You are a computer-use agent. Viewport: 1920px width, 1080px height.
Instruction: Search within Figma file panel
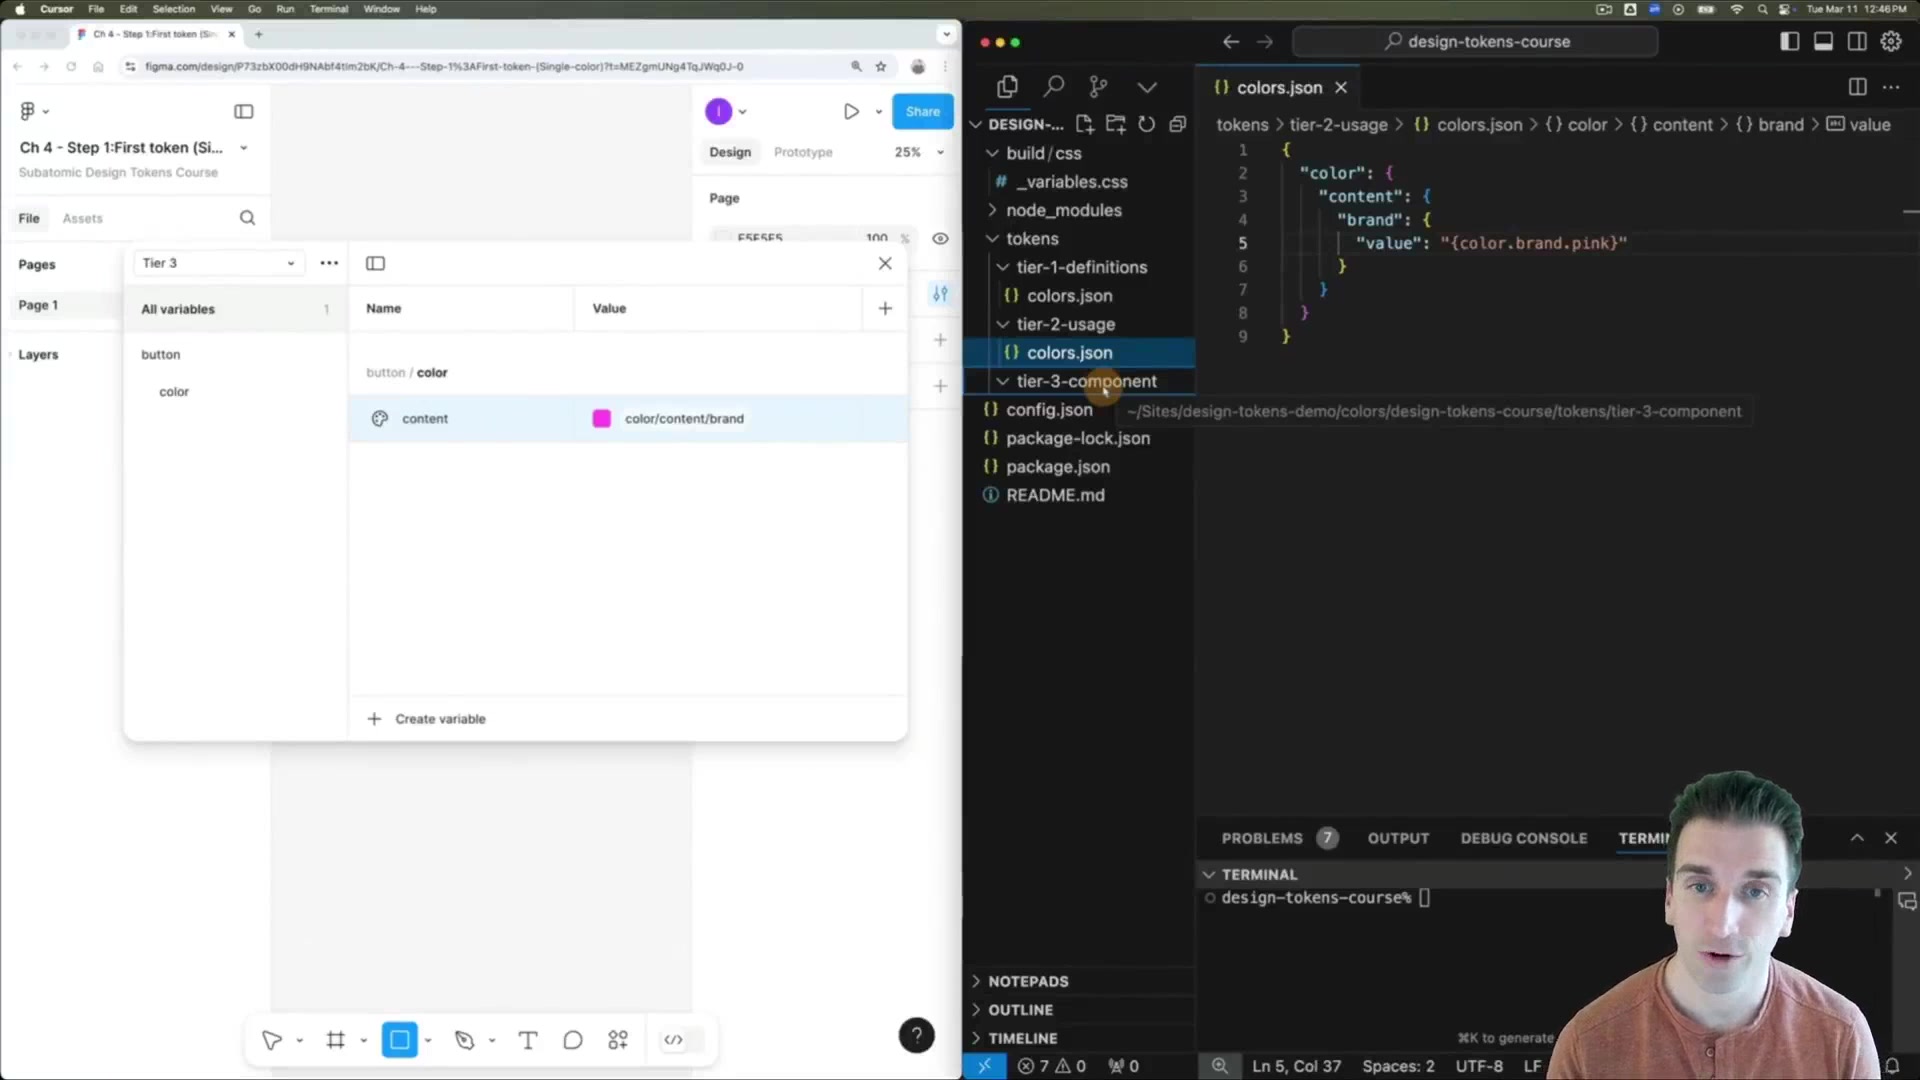(x=247, y=218)
